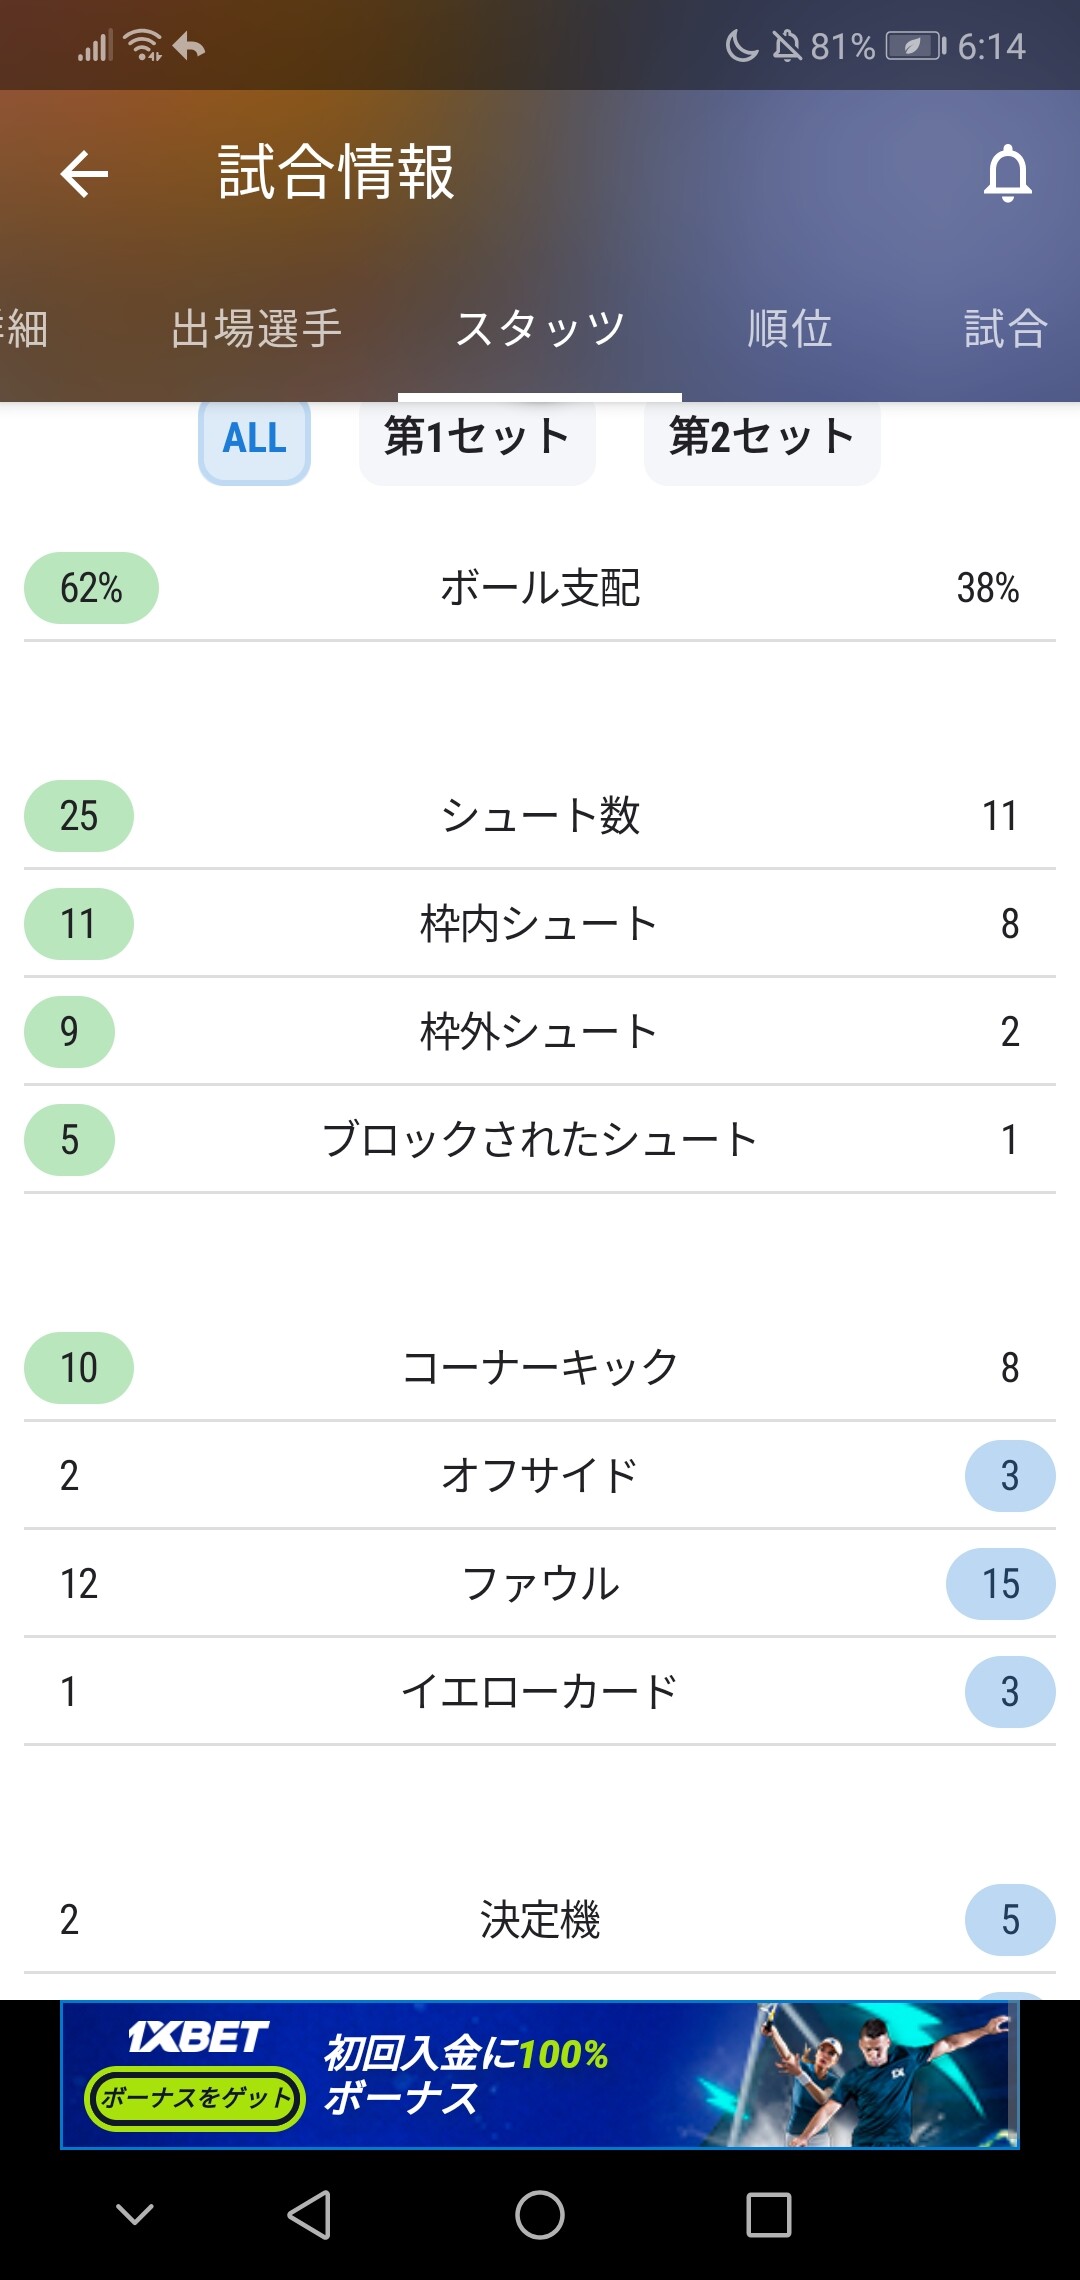
Task: Switch to the 順位 tab
Action: [x=790, y=329]
